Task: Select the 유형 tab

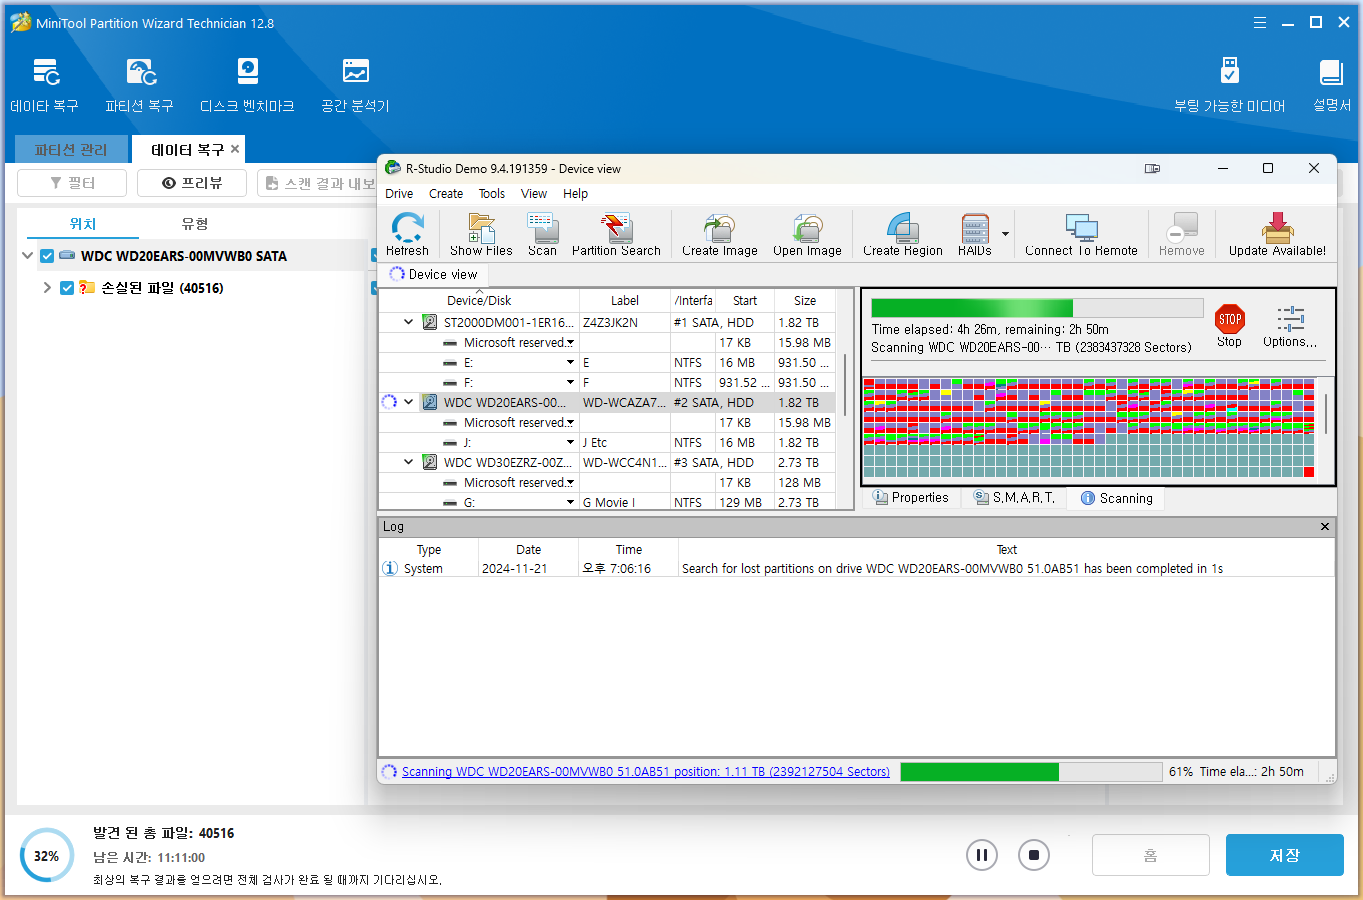Action: click(x=195, y=224)
